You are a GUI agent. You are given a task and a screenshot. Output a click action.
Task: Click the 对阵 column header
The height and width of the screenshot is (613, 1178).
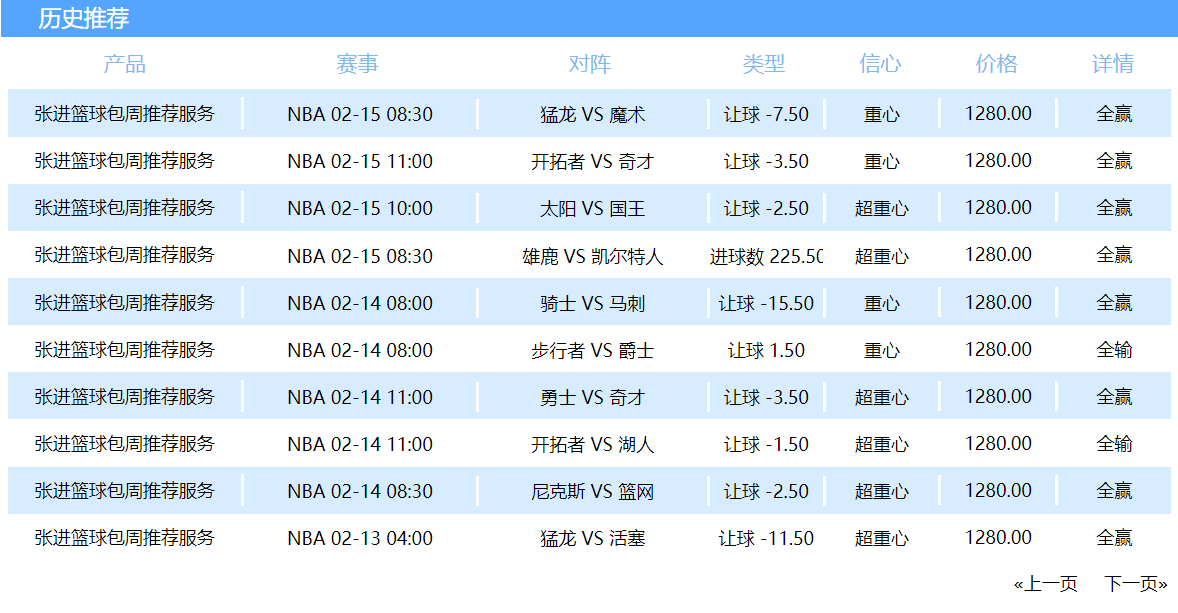(590, 64)
